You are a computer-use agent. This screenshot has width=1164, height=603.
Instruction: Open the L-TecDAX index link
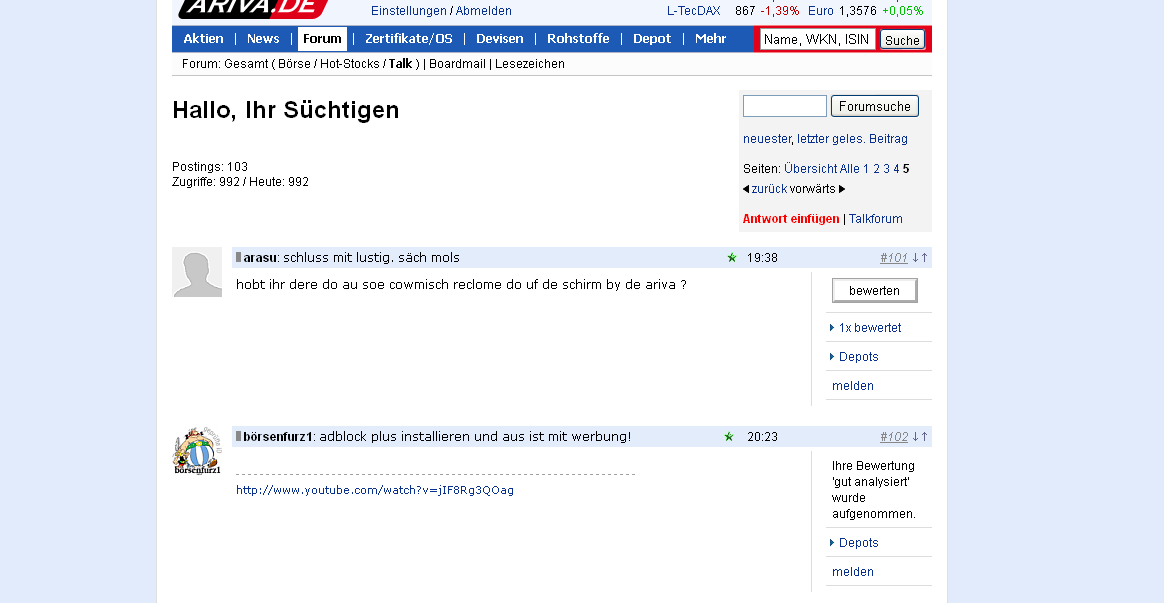click(x=693, y=11)
